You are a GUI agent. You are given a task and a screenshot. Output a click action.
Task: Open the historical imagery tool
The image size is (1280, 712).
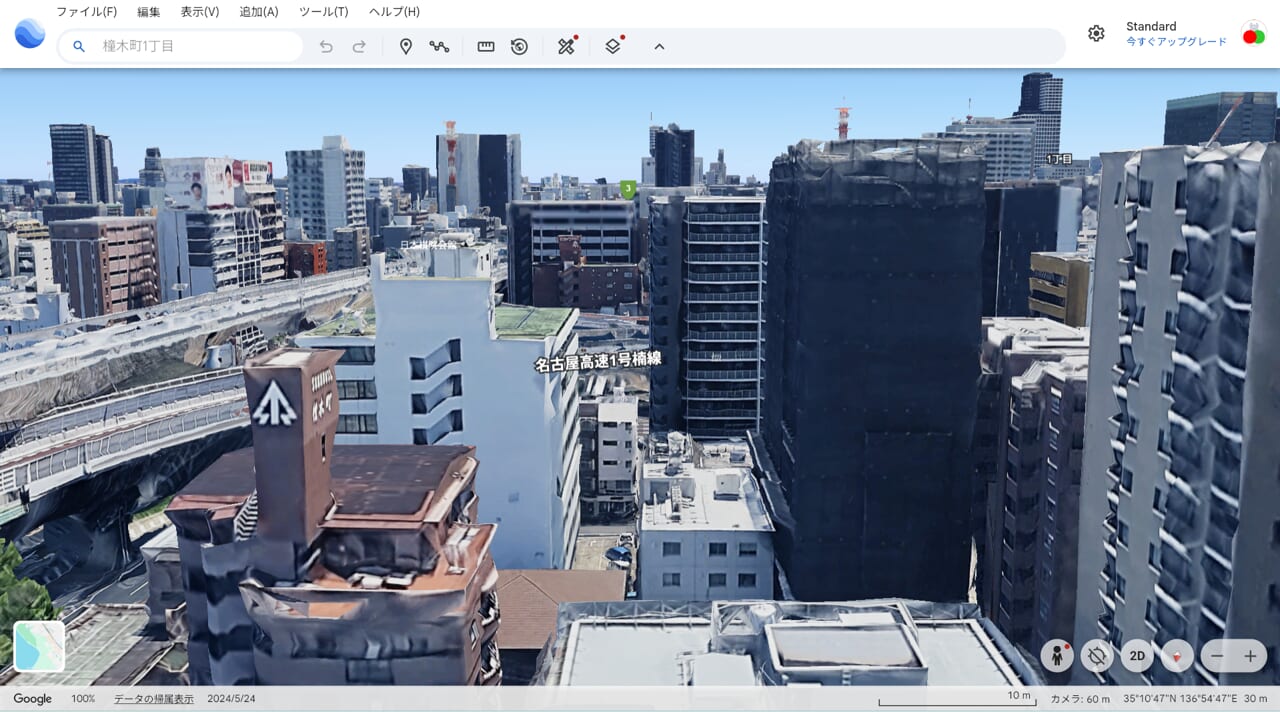(x=519, y=46)
